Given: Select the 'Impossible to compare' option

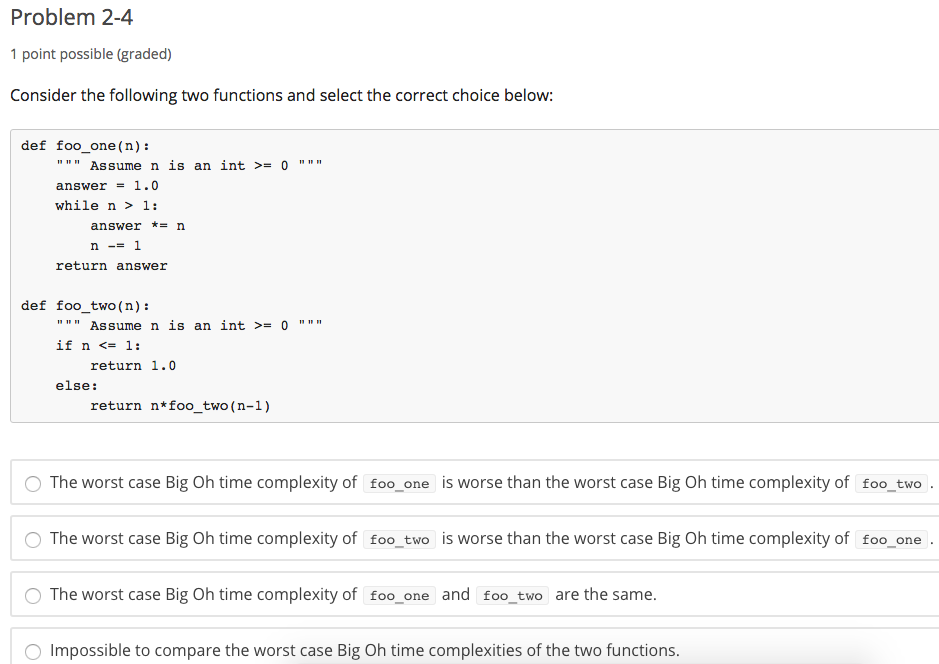Looking at the screenshot, I should pos(32,651).
